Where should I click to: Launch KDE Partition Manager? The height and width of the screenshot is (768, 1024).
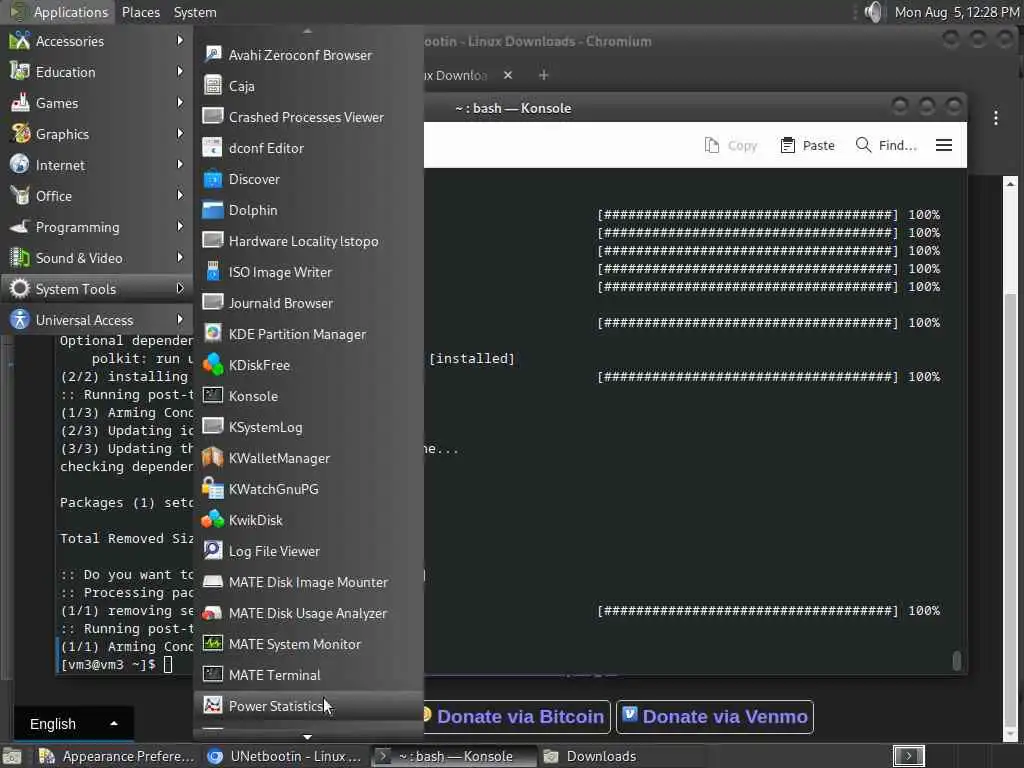click(x=308, y=334)
